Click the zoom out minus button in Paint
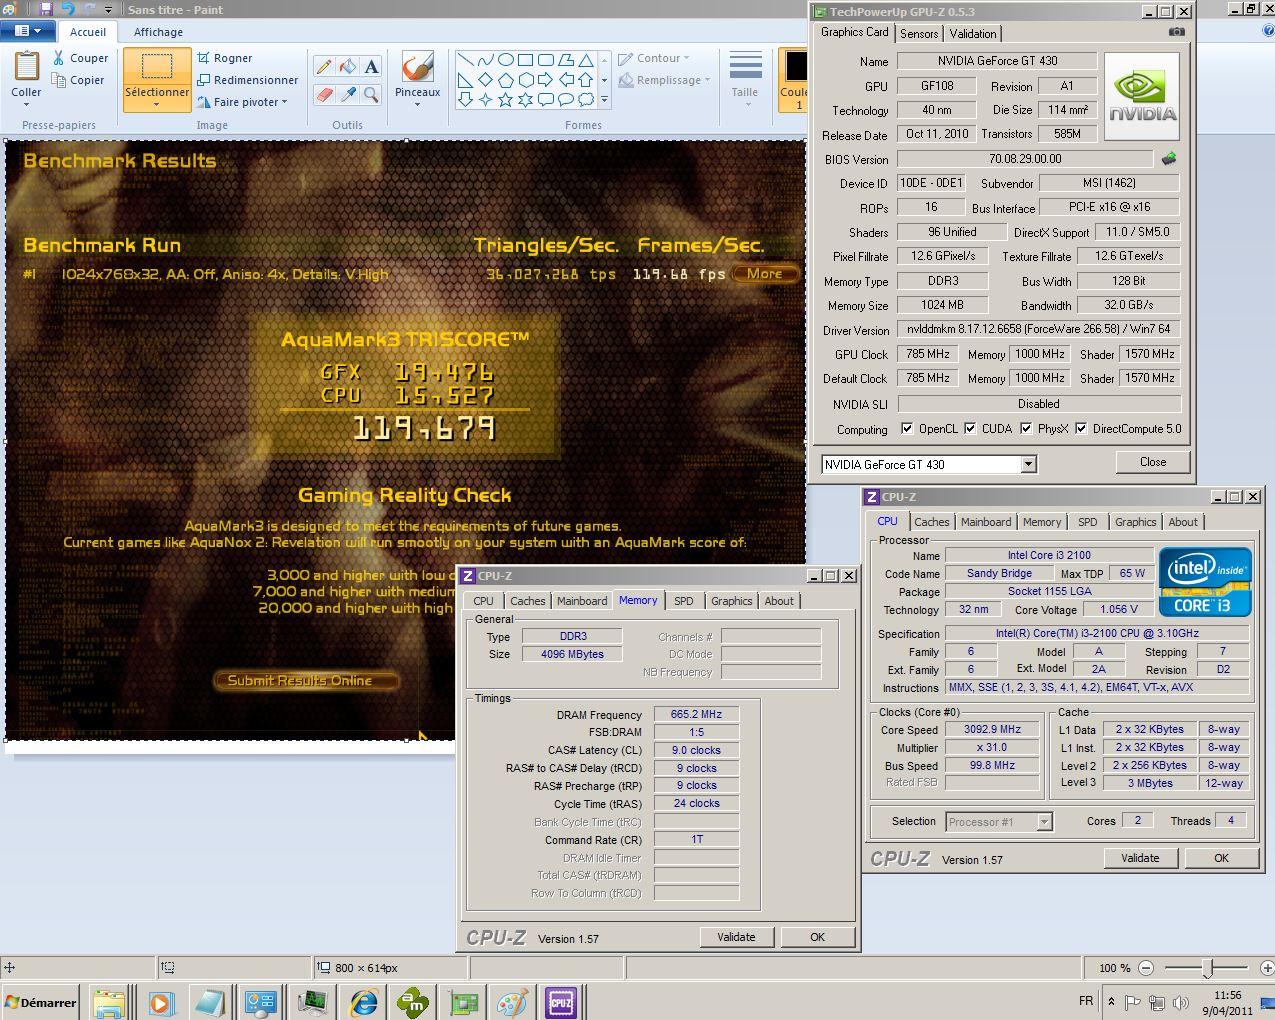Screen dimensions: 1275x1020 [1146, 968]
